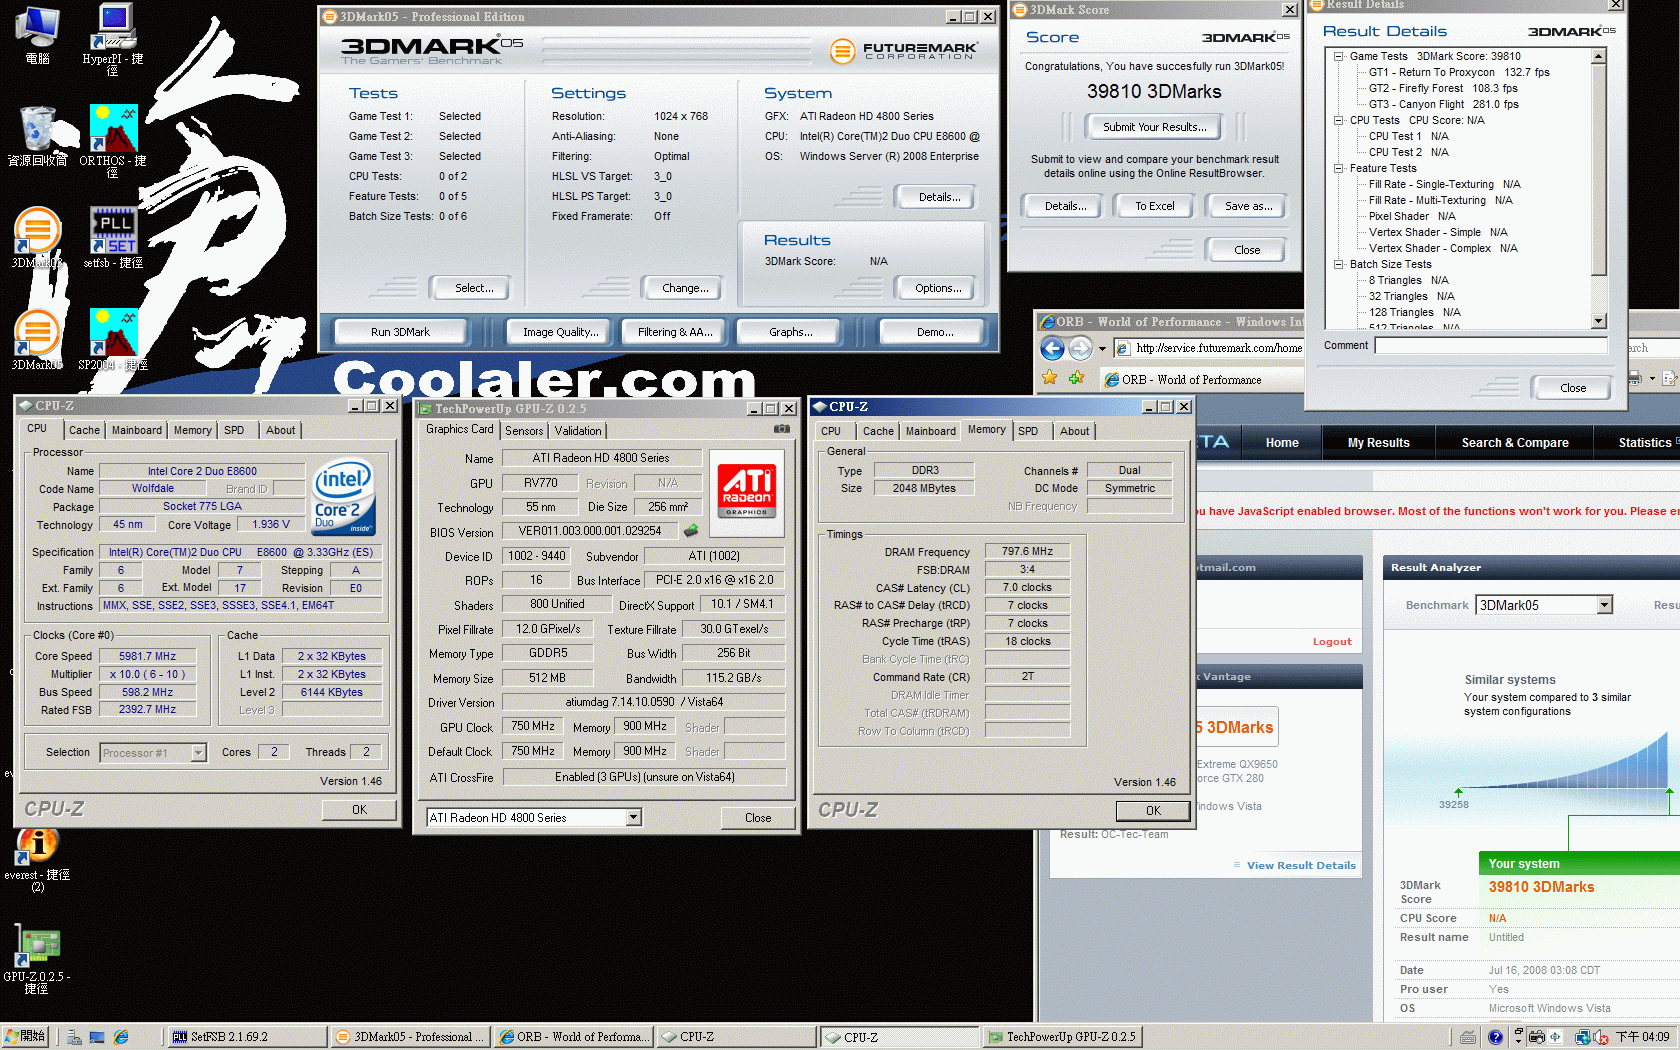Click the Options button under Results
Viewport: 1680px width, 1050px height.
tap(938, 288)
